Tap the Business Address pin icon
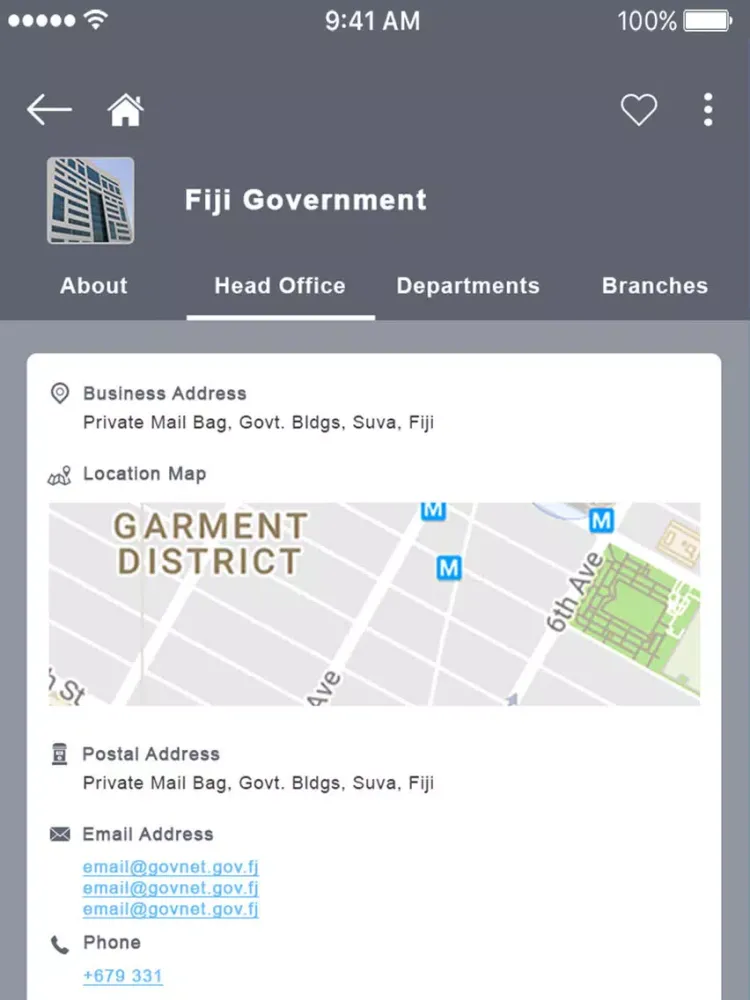Image resolution: width=750 pixels, height=1000 pixels. (x=60, y=393)
